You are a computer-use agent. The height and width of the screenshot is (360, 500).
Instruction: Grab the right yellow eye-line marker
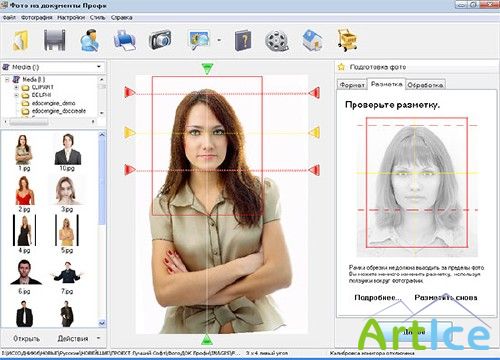point(314,133)
